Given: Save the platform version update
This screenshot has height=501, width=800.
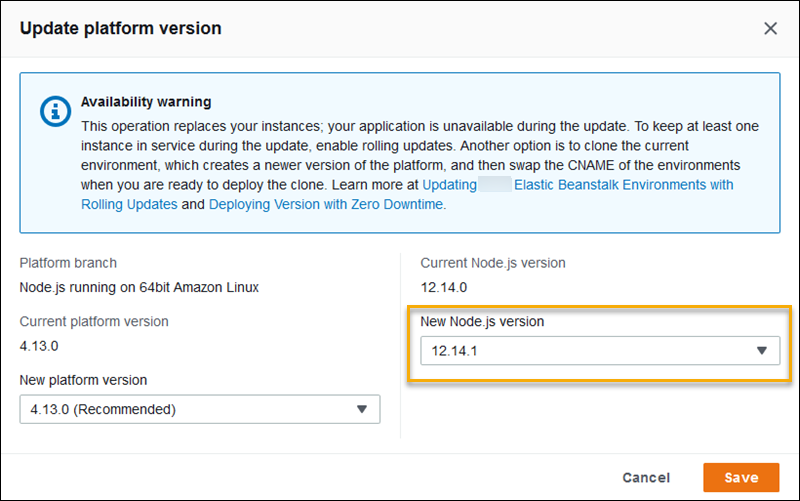Looking at the screenshot, I should click(741, 478).
